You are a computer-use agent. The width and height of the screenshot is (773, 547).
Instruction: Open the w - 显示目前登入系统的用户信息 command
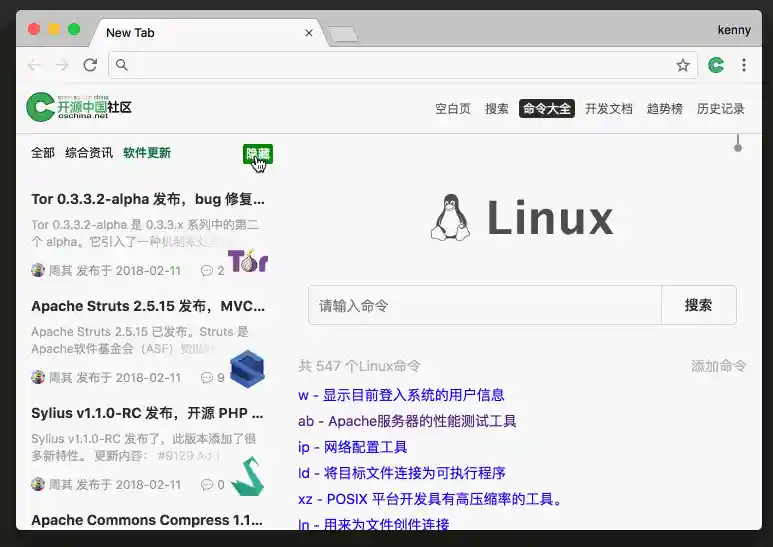tap(401, 395)
